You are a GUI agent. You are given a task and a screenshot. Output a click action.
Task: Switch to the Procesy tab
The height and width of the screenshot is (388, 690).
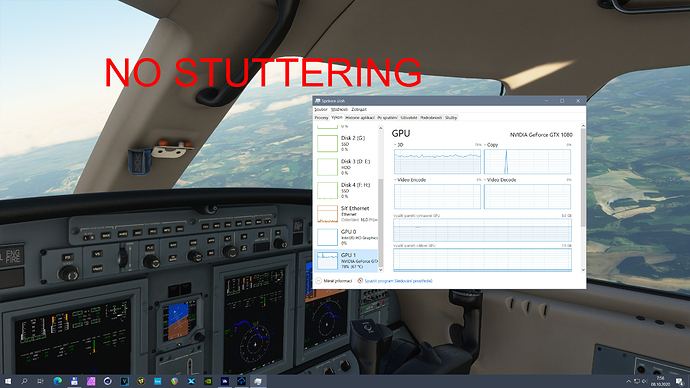[321, 118]
